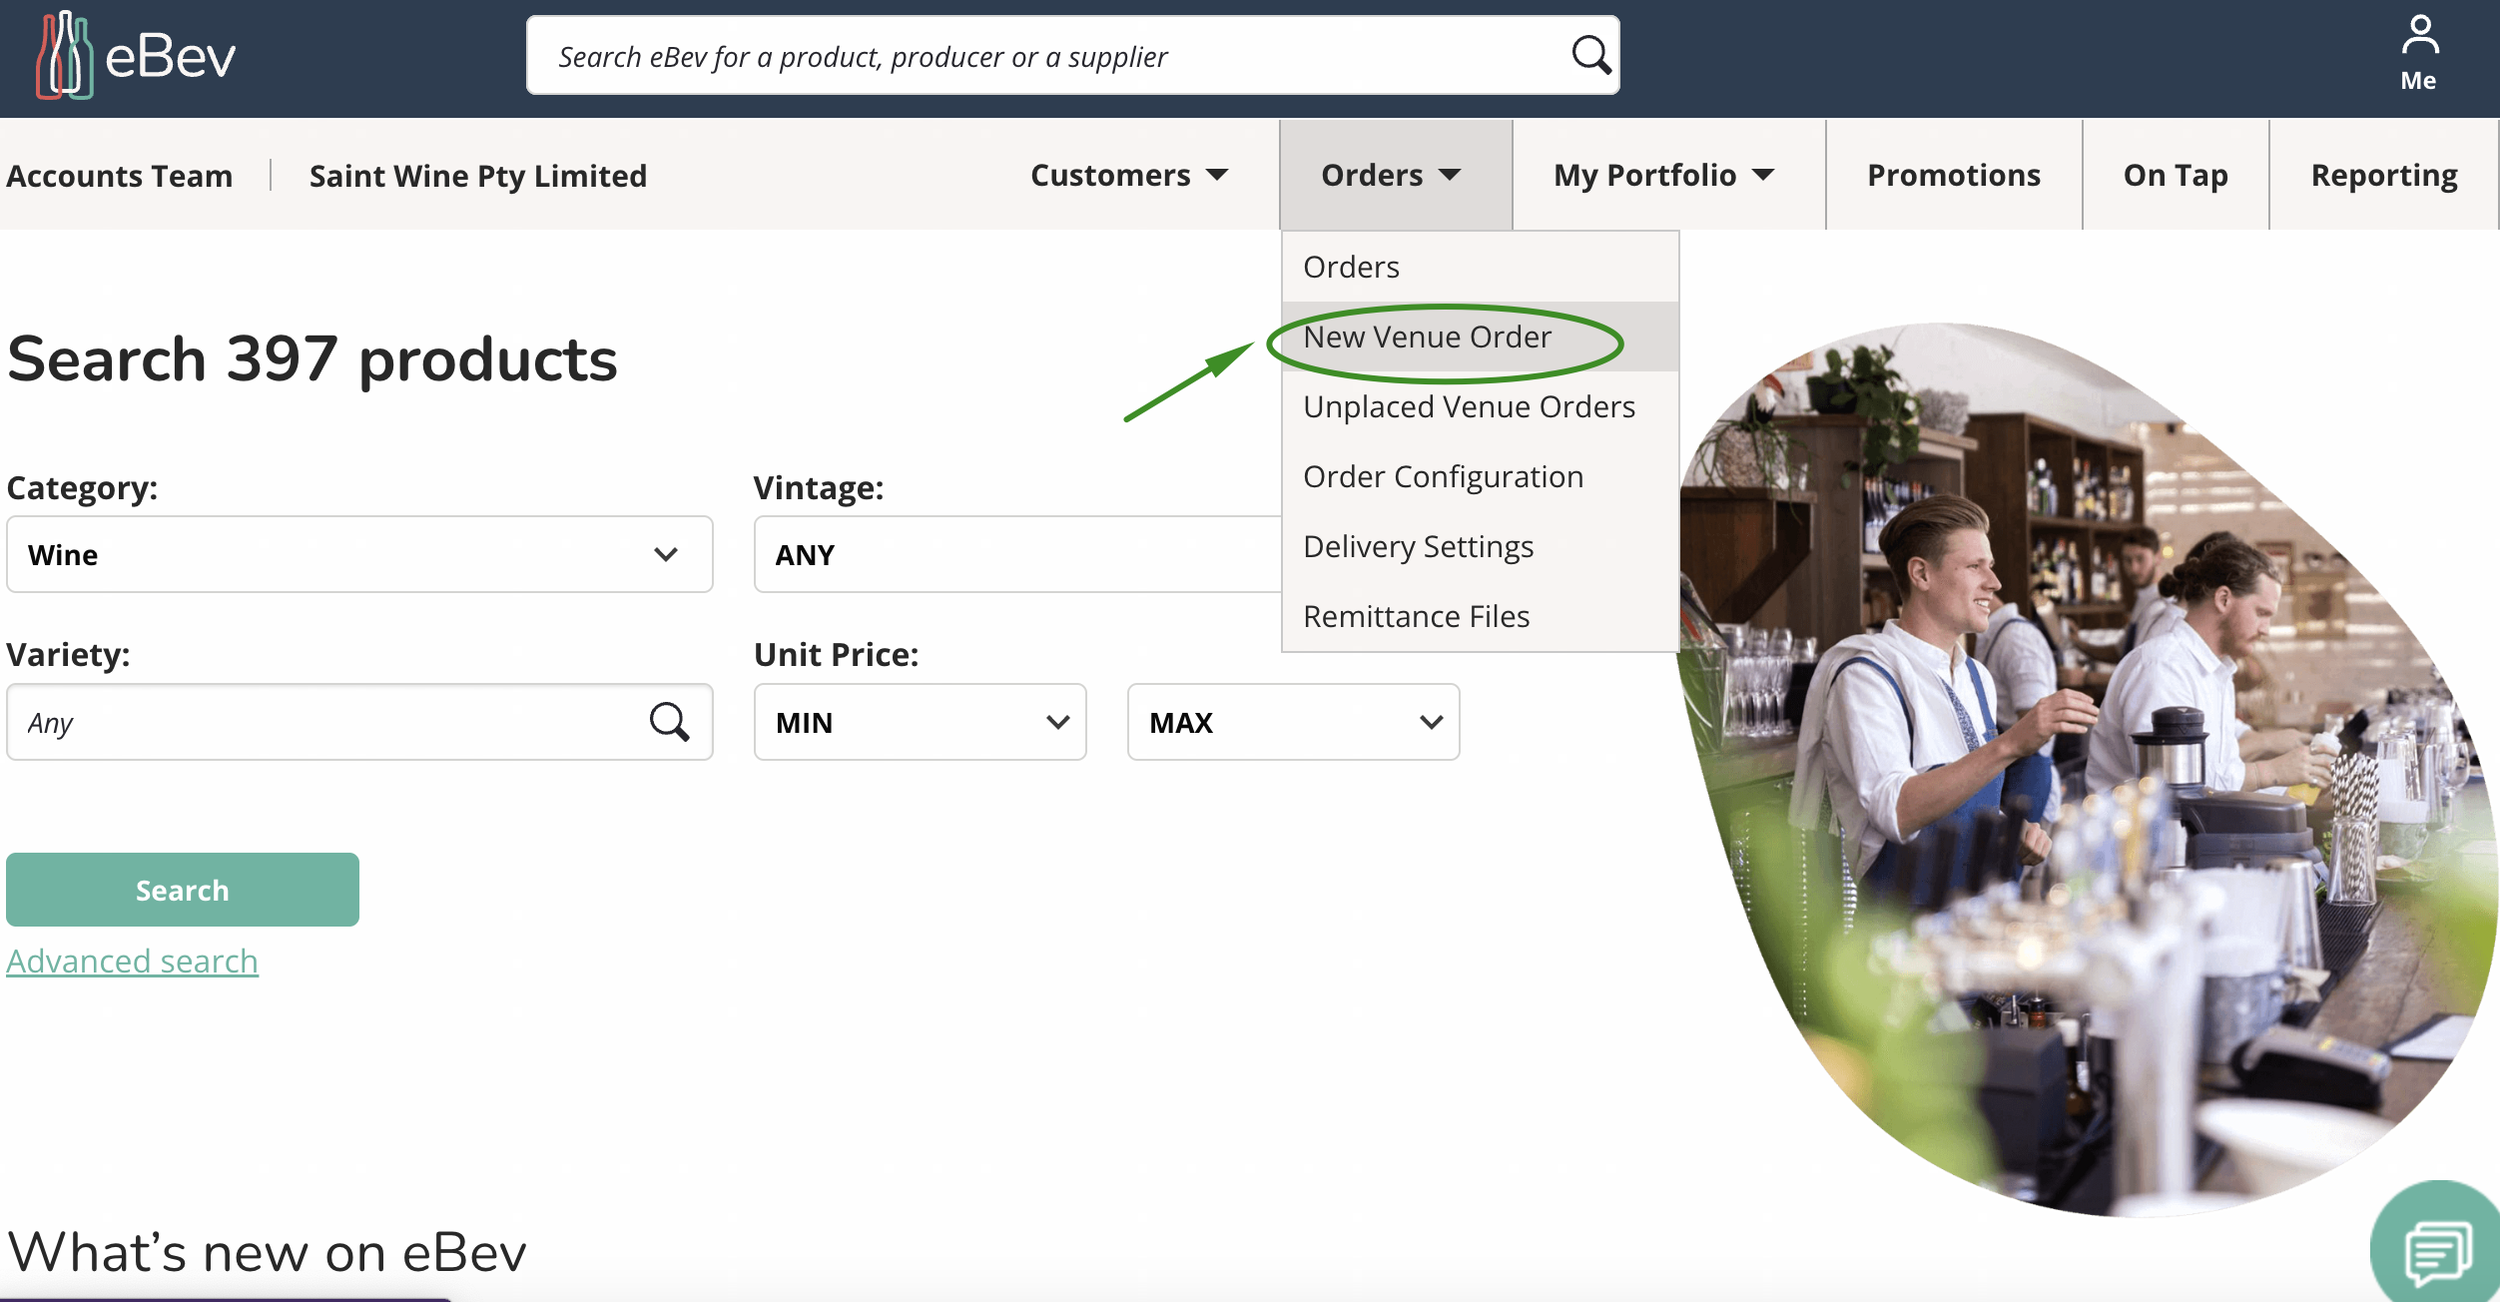Open the MAX unit price dropdown

click(x=1293, y=722)
